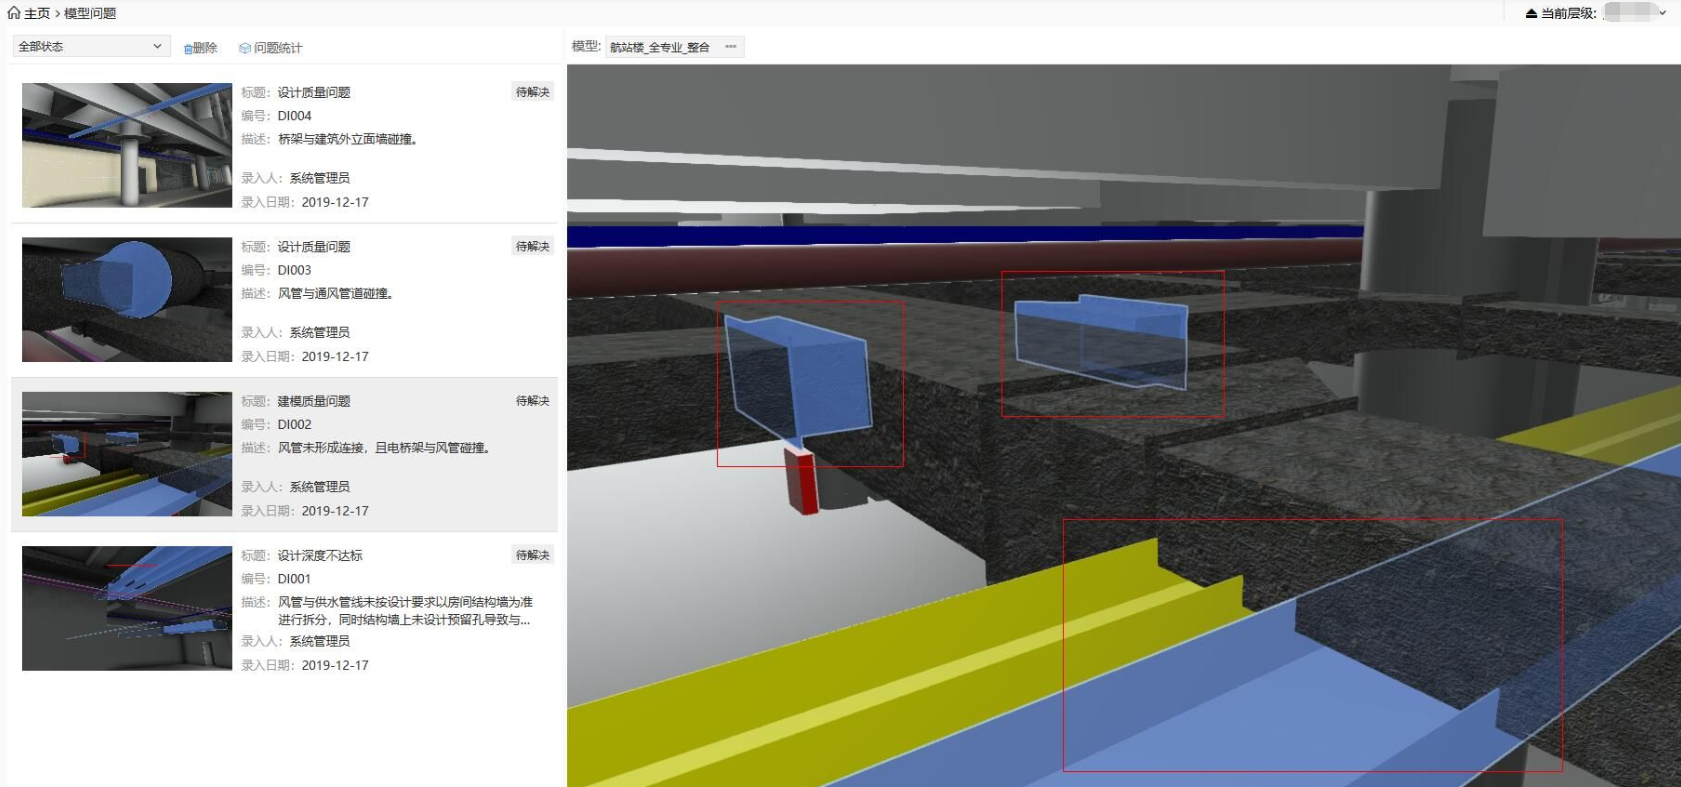1681x787 pixels.
Task: Click the trash icon beside 删除
Action: tap(188, 48)
